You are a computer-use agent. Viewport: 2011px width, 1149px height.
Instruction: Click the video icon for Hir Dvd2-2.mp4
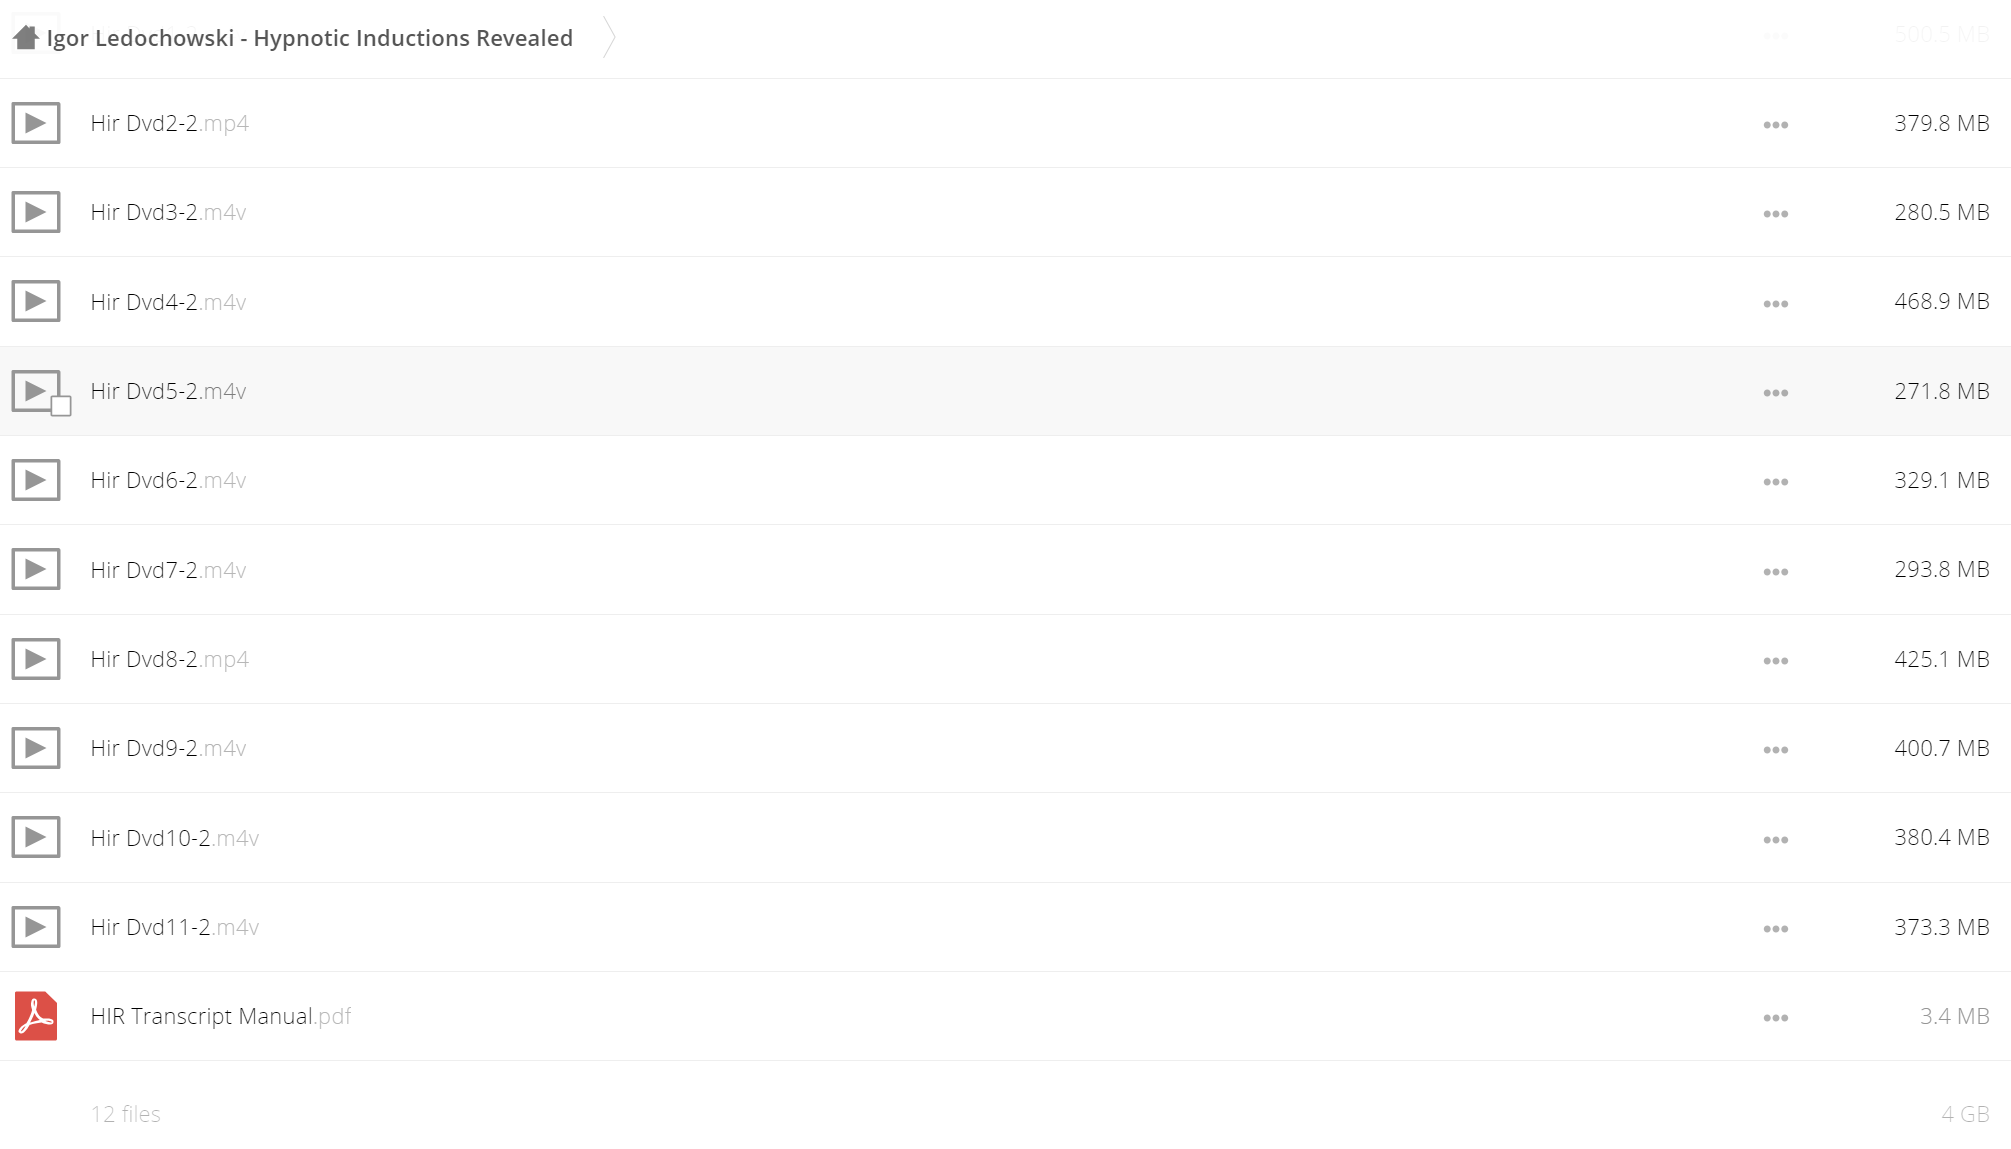point(36,123)
